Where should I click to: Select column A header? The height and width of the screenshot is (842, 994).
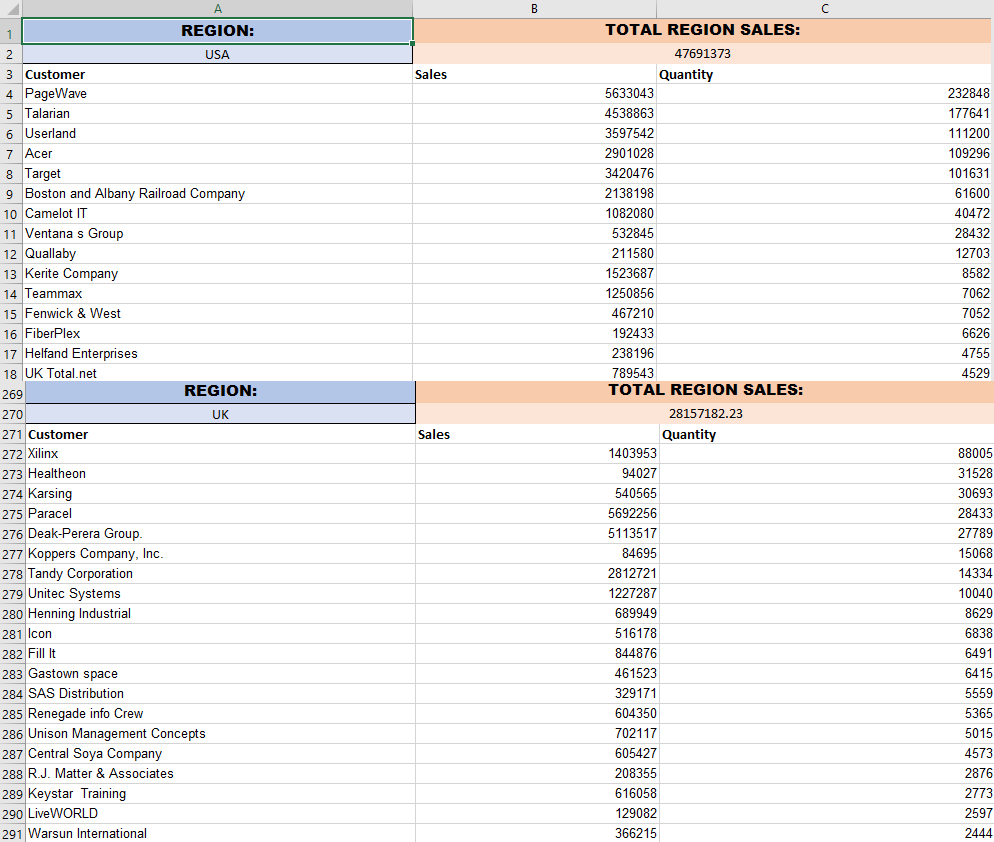[x=217, y=8]
